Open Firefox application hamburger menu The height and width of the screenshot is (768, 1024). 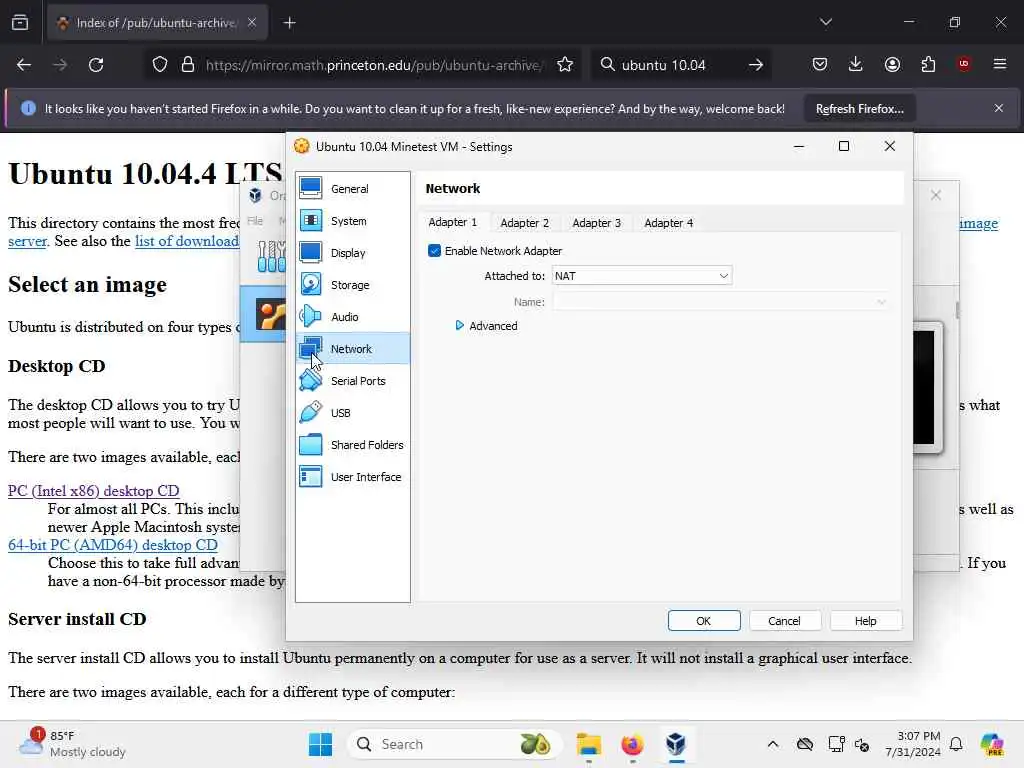1000,64
